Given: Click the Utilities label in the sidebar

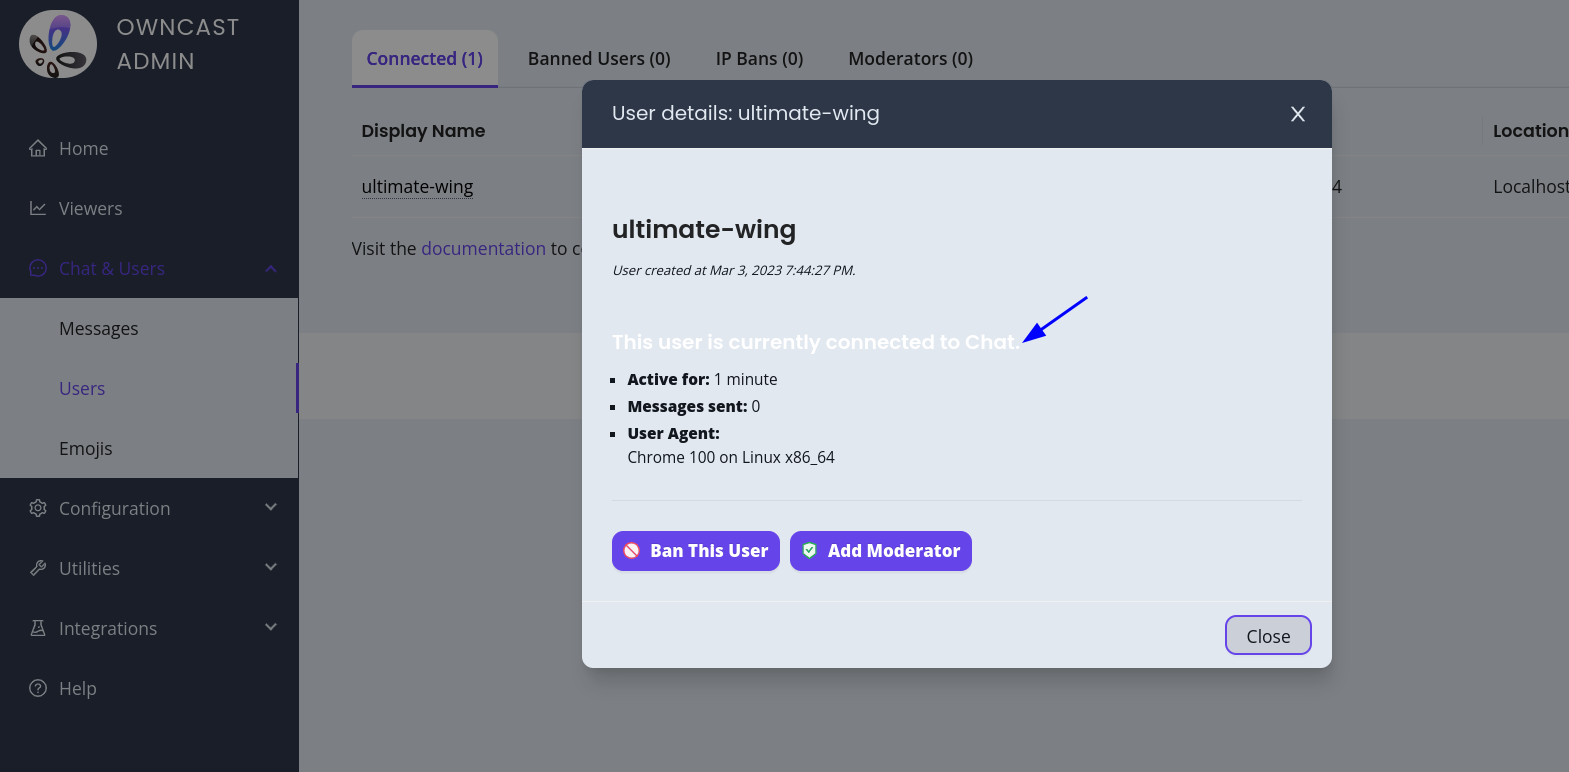Looking at the screenshot, I should tap(89, 568).
